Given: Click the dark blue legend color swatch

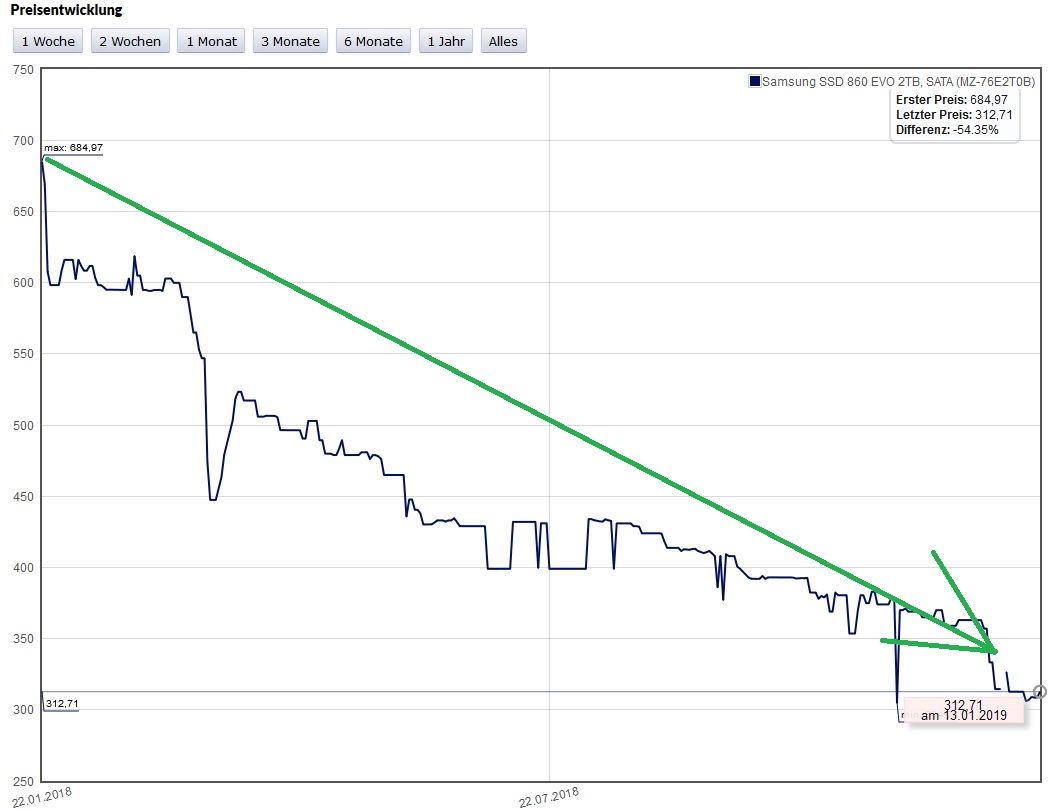Looking at the screenshot, I should [x=755, y=82].
